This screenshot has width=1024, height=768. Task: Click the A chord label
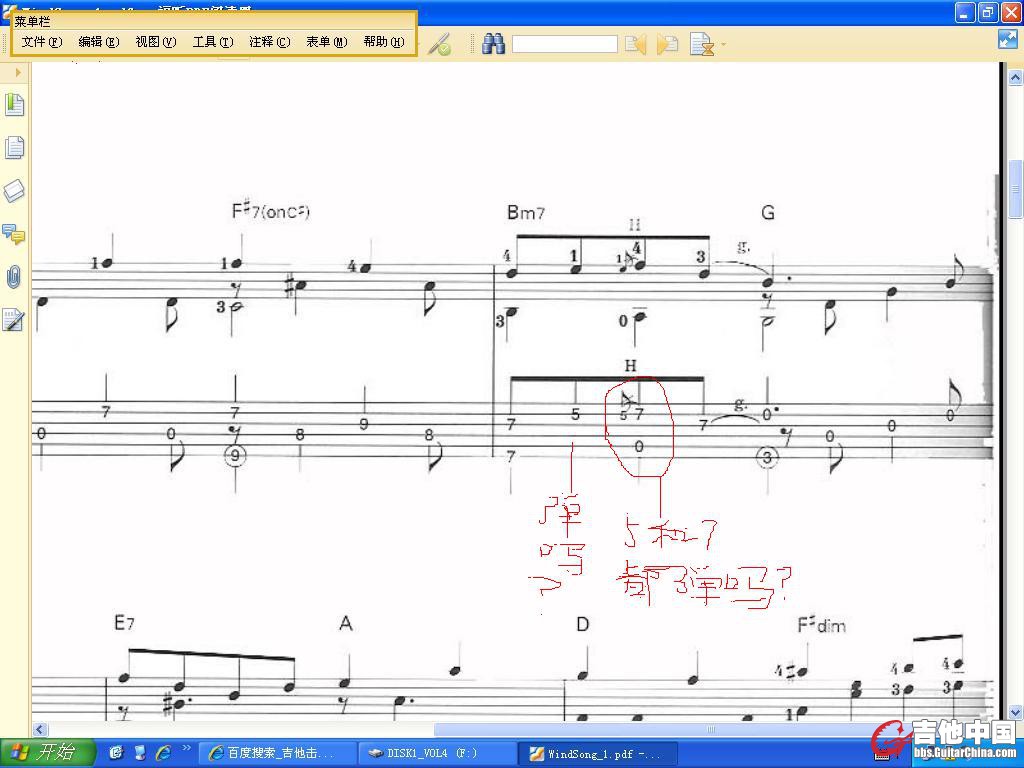346,624
